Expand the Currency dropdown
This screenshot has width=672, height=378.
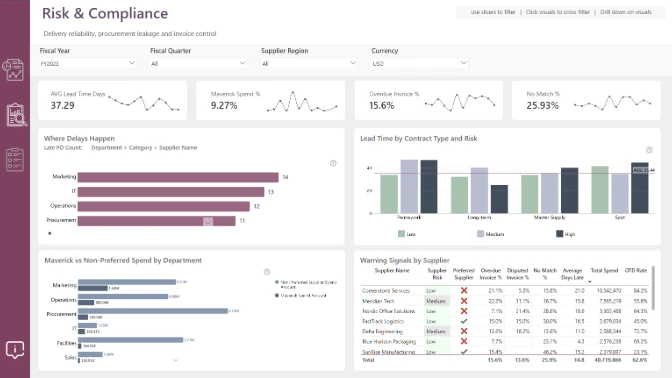pyautogui.click(x=420, y=63)
